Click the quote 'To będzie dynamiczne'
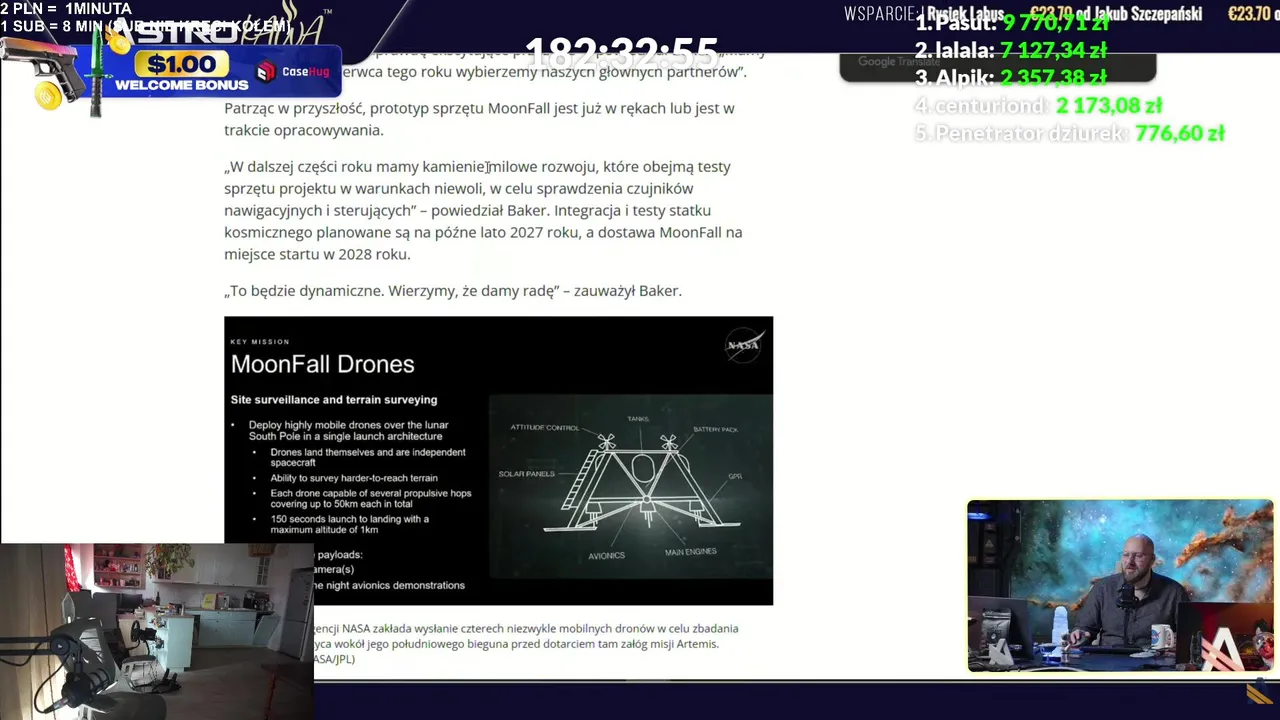The image size is (1280, 720). [x=453, y=291]
